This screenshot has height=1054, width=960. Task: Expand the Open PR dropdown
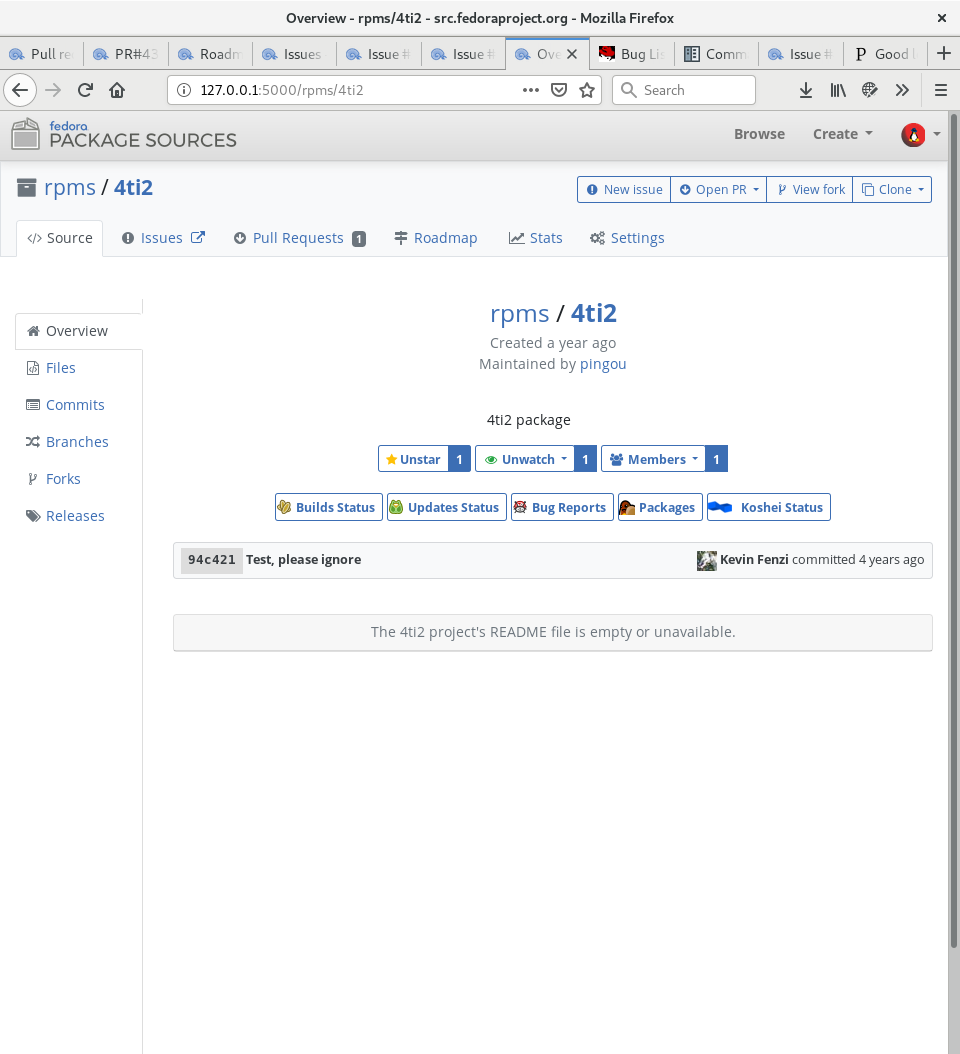coord(719,190)
